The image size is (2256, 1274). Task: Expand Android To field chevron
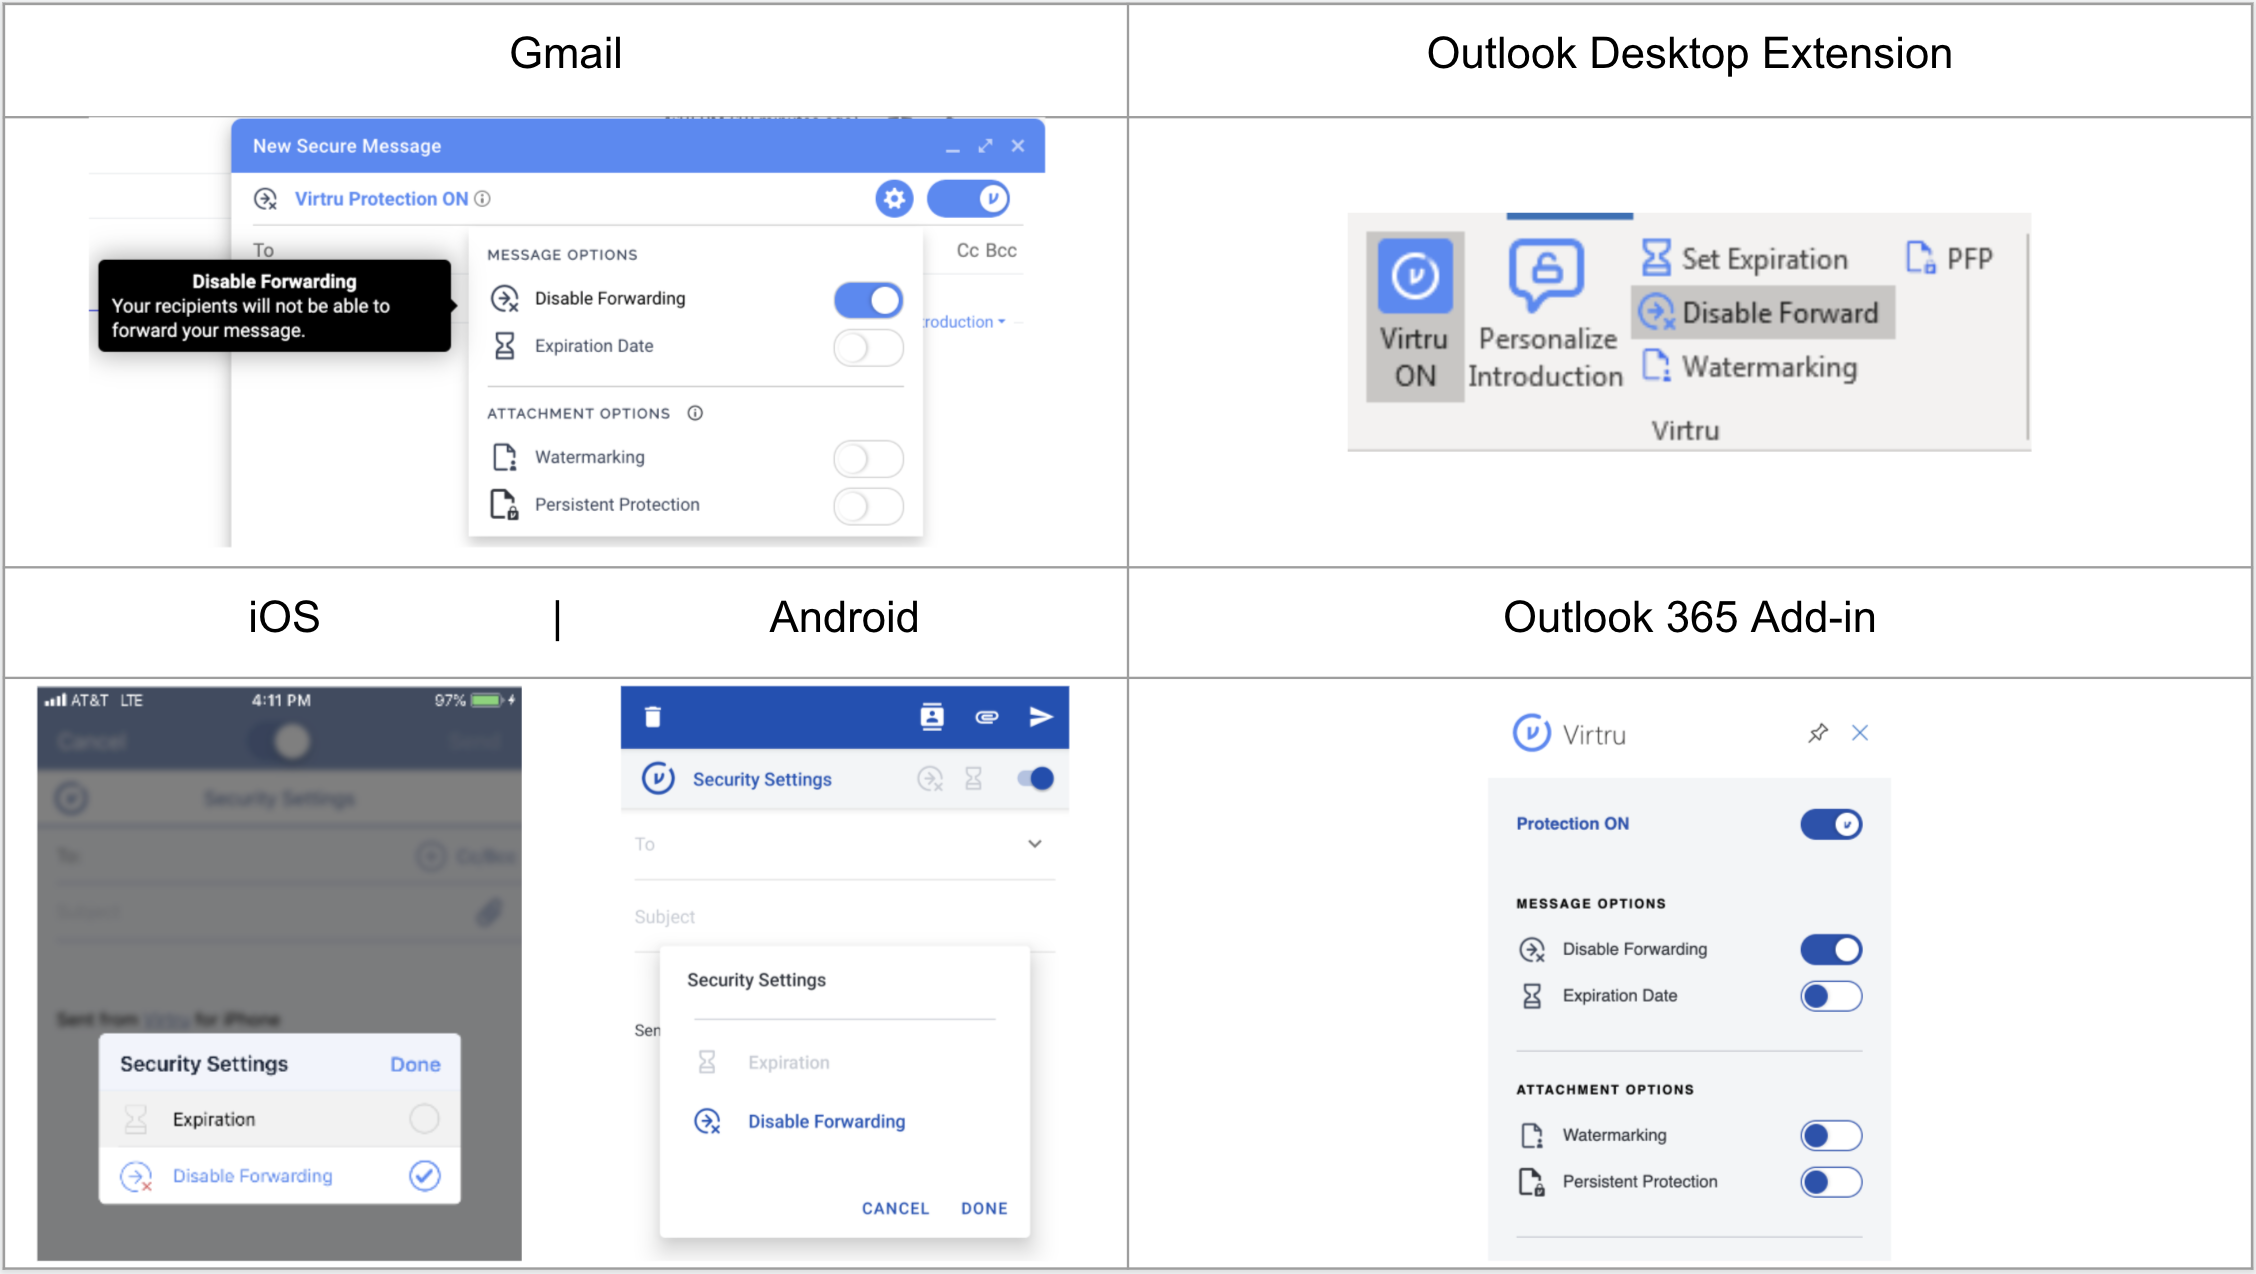pos(1035,844)
